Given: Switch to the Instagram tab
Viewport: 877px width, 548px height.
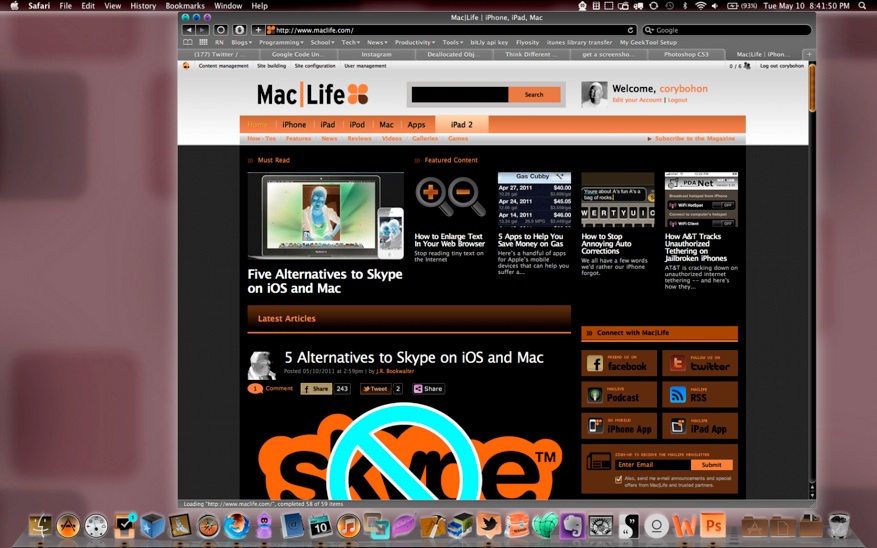Looking at the screenshot, I should tap(376, 54).
